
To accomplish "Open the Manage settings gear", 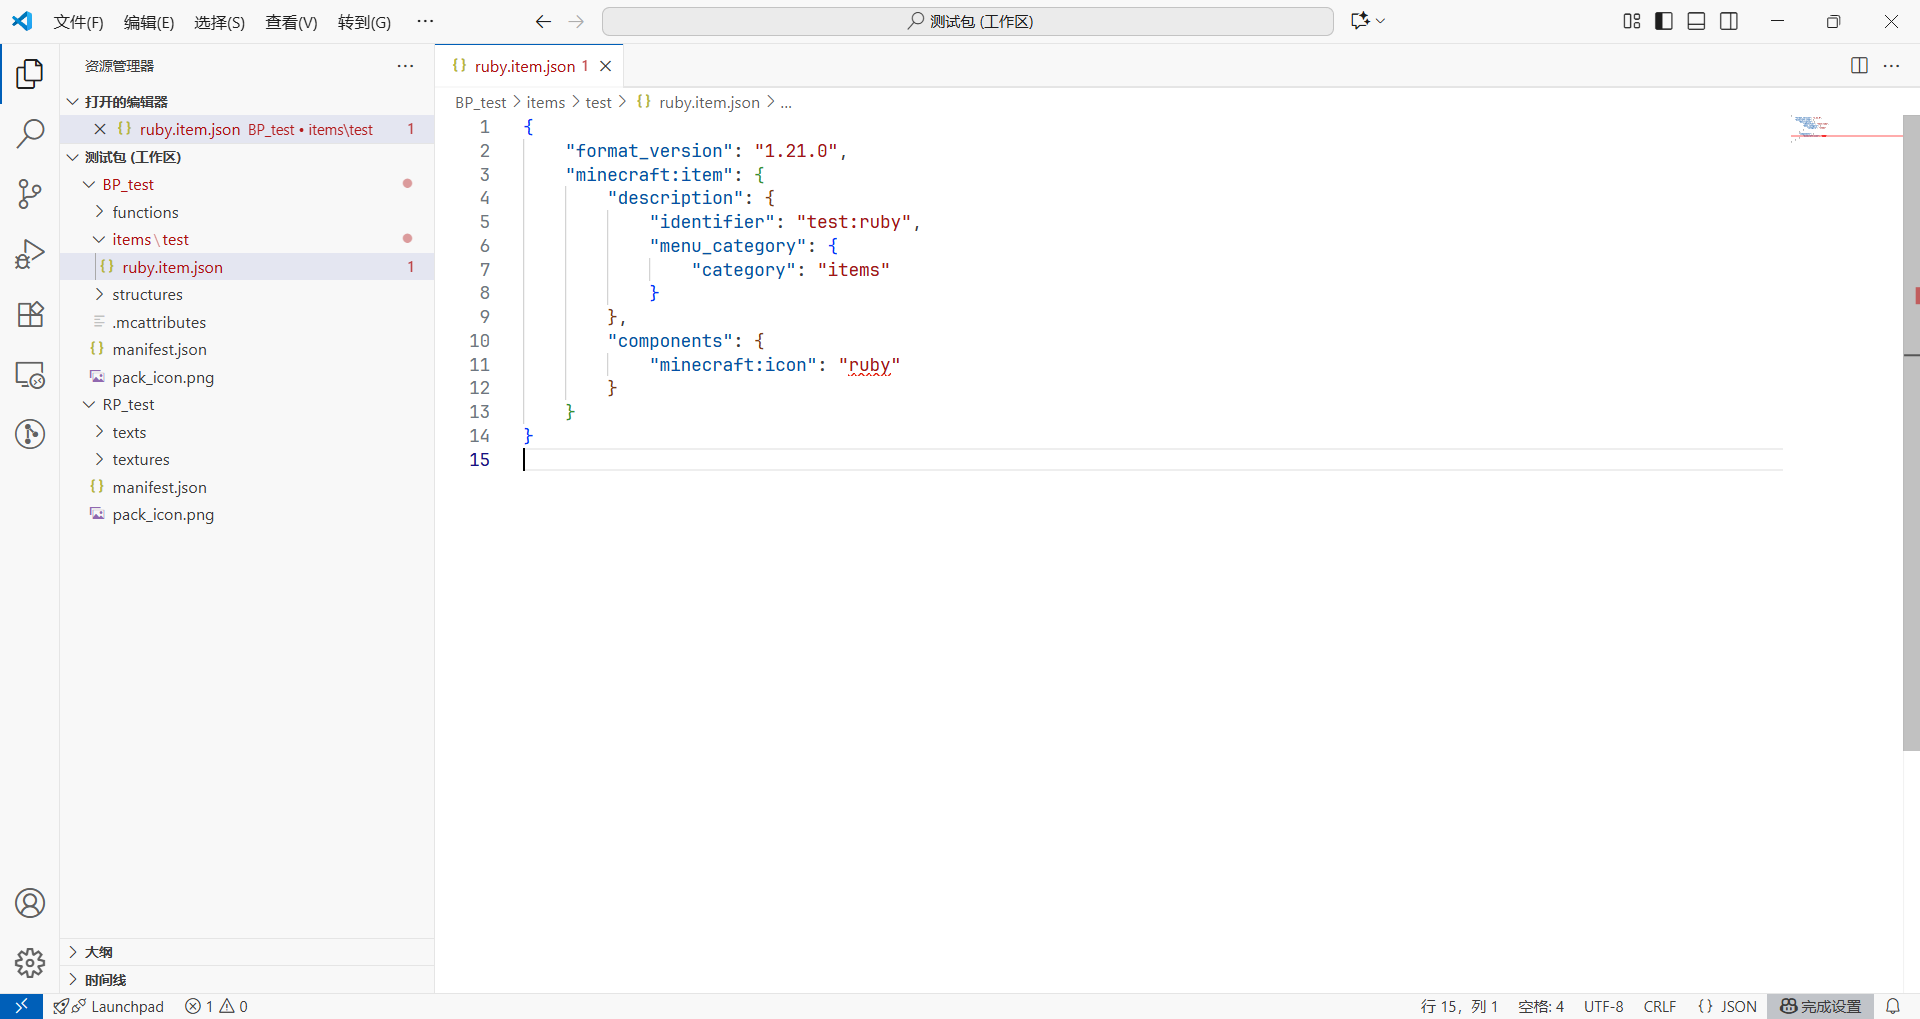I will (30, 963).
